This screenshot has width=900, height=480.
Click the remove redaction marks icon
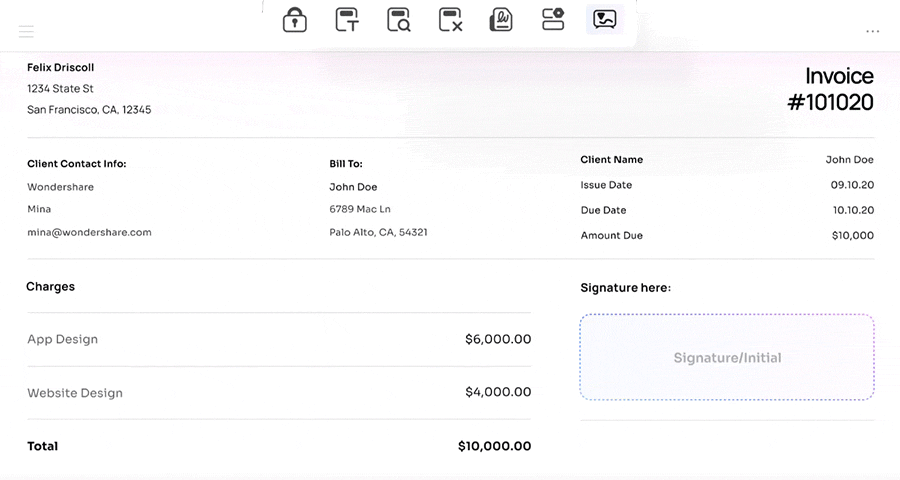(x=450, y=20)
